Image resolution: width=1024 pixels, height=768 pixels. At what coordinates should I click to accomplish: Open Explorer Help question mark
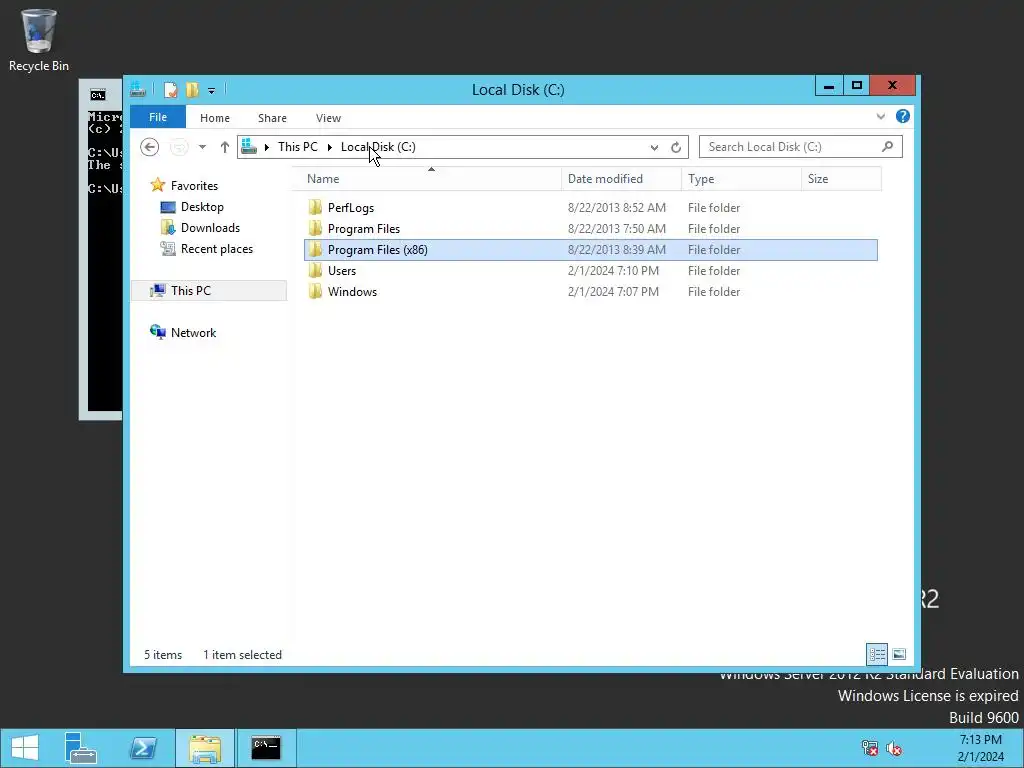903,116
